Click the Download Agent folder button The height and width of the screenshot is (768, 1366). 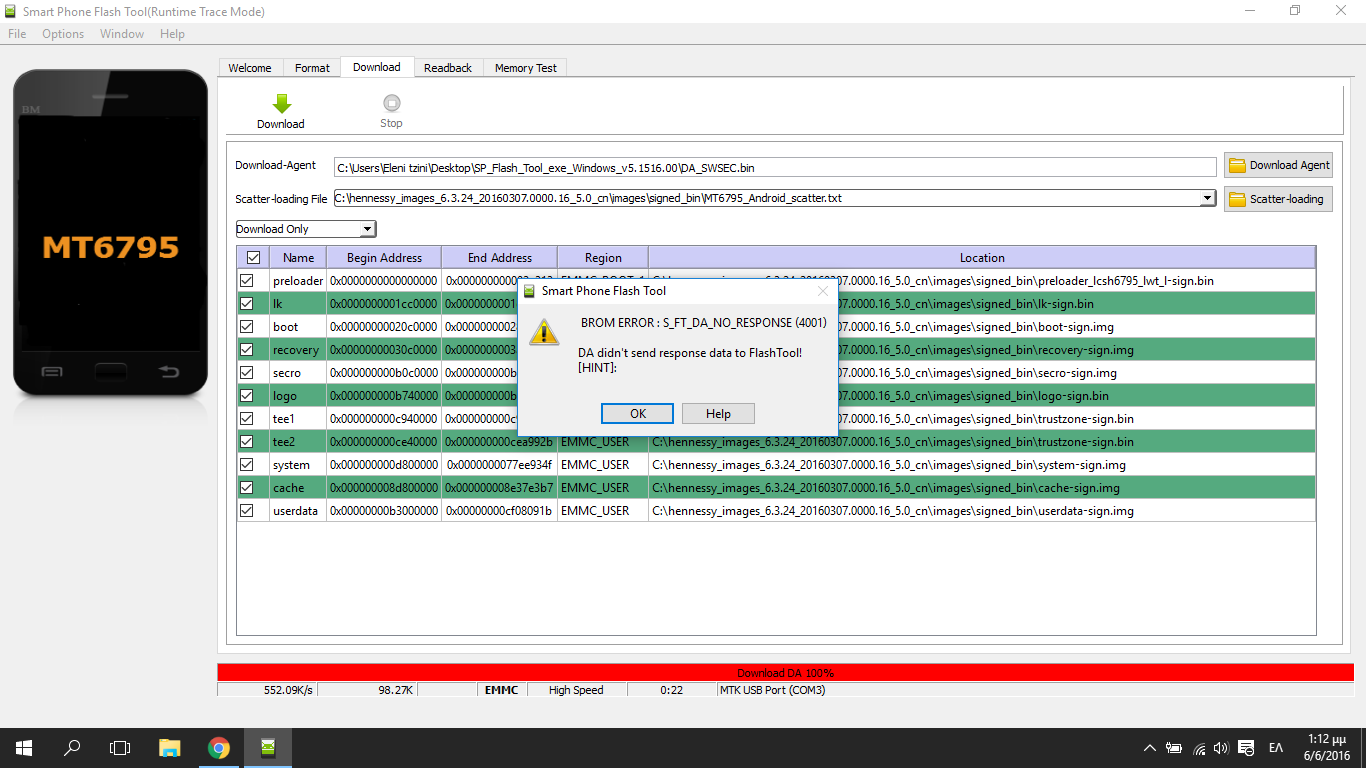(x=1278, y=165)
